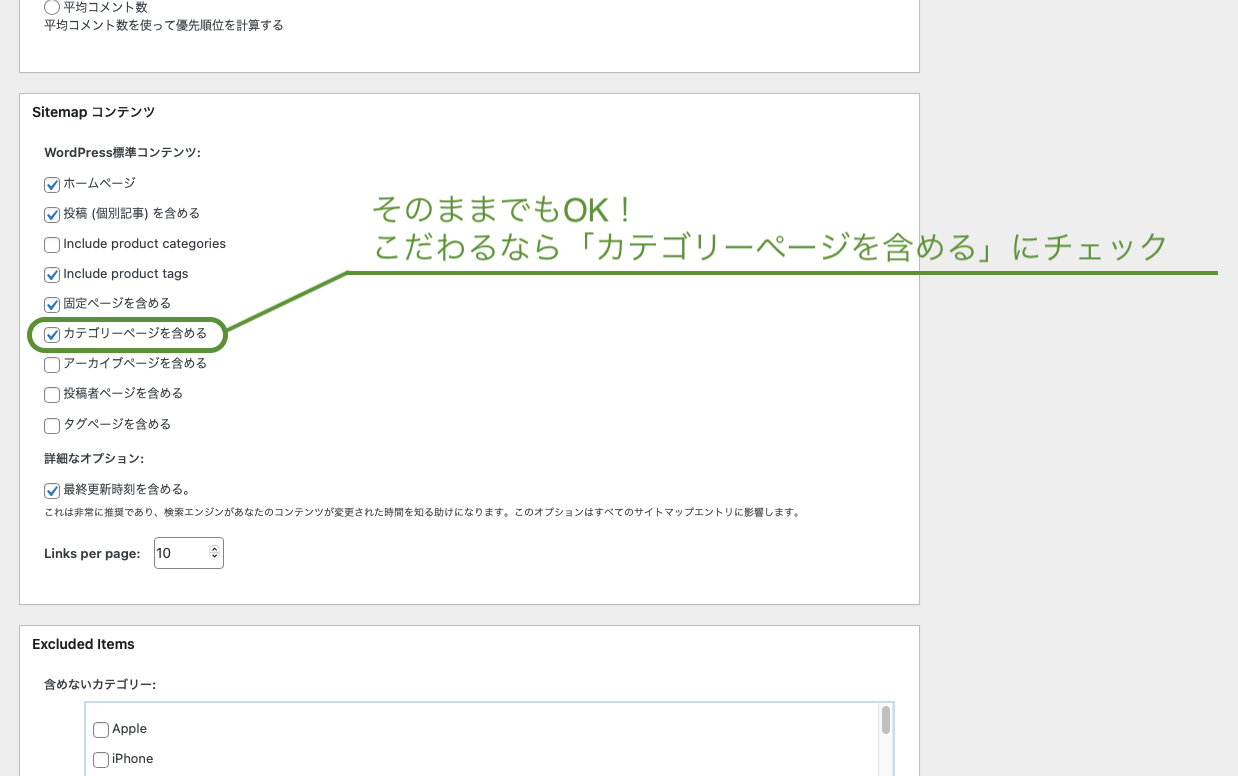Enable アーカイブページを含める checkbox

pyautogui.click(x=52, y=365)
